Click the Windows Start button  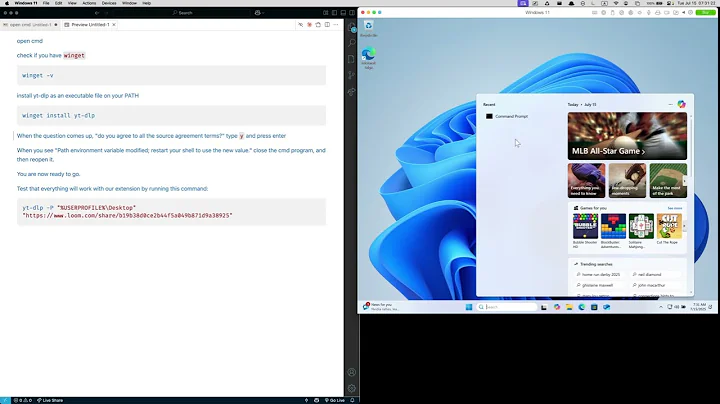(x=469, y=307)
